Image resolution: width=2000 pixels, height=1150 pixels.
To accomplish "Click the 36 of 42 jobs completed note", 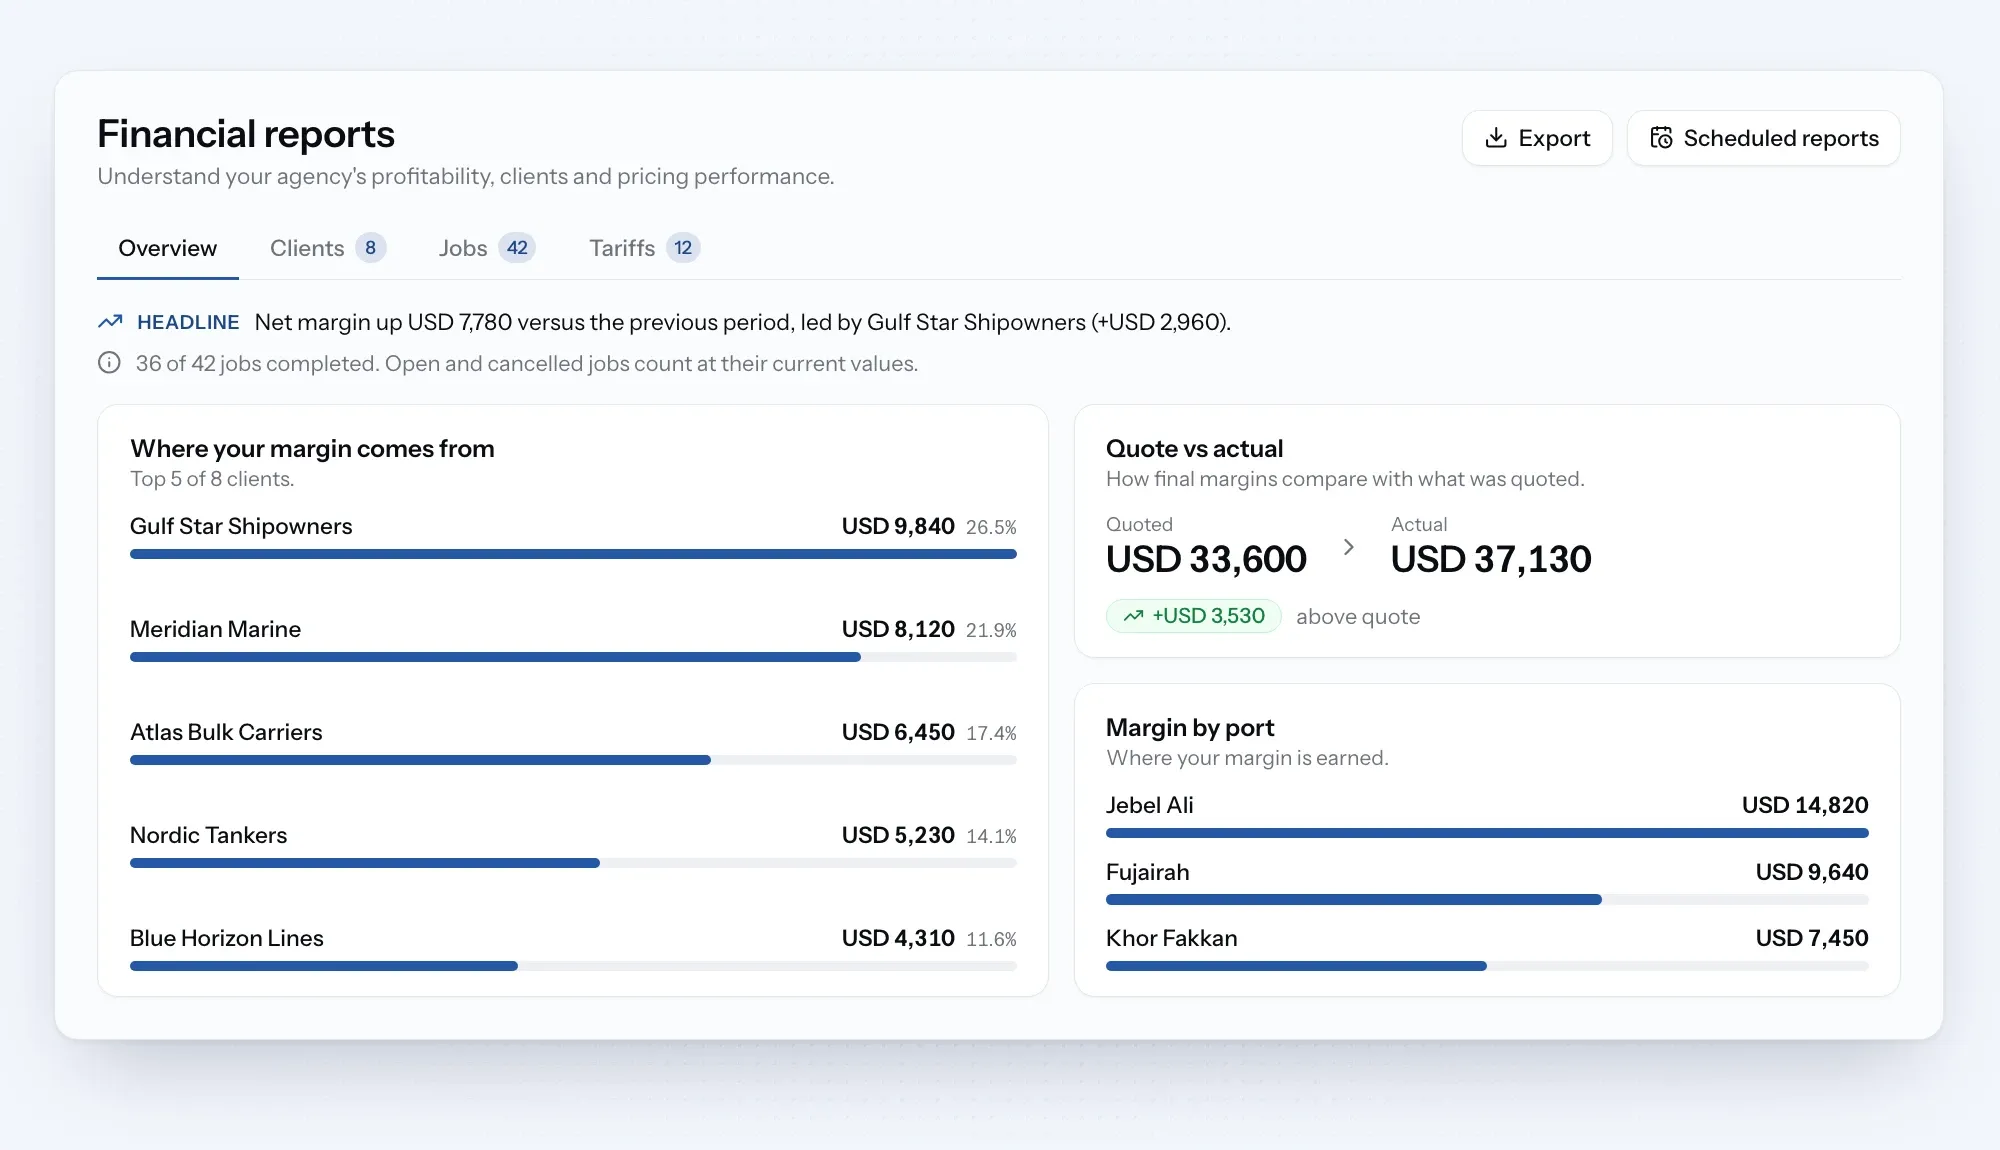I will [527, 364].
